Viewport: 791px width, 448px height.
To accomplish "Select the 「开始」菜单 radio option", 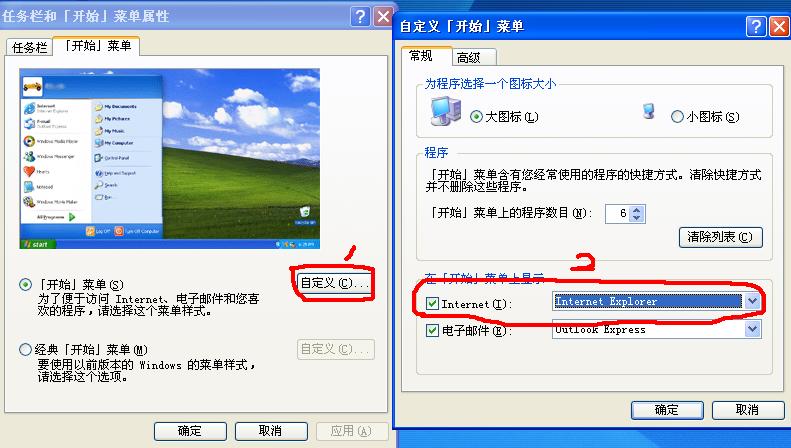I will point(25,285).
